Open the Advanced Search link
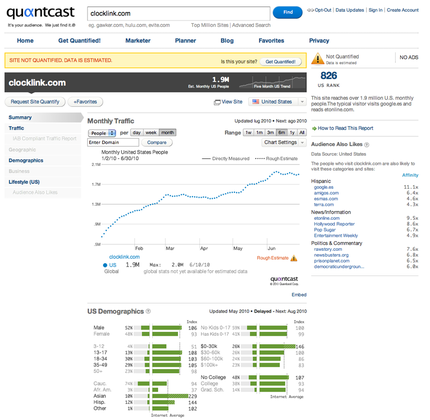Image resolution: width=430 pixels, height=420 pixels. [x=251, y=25]
